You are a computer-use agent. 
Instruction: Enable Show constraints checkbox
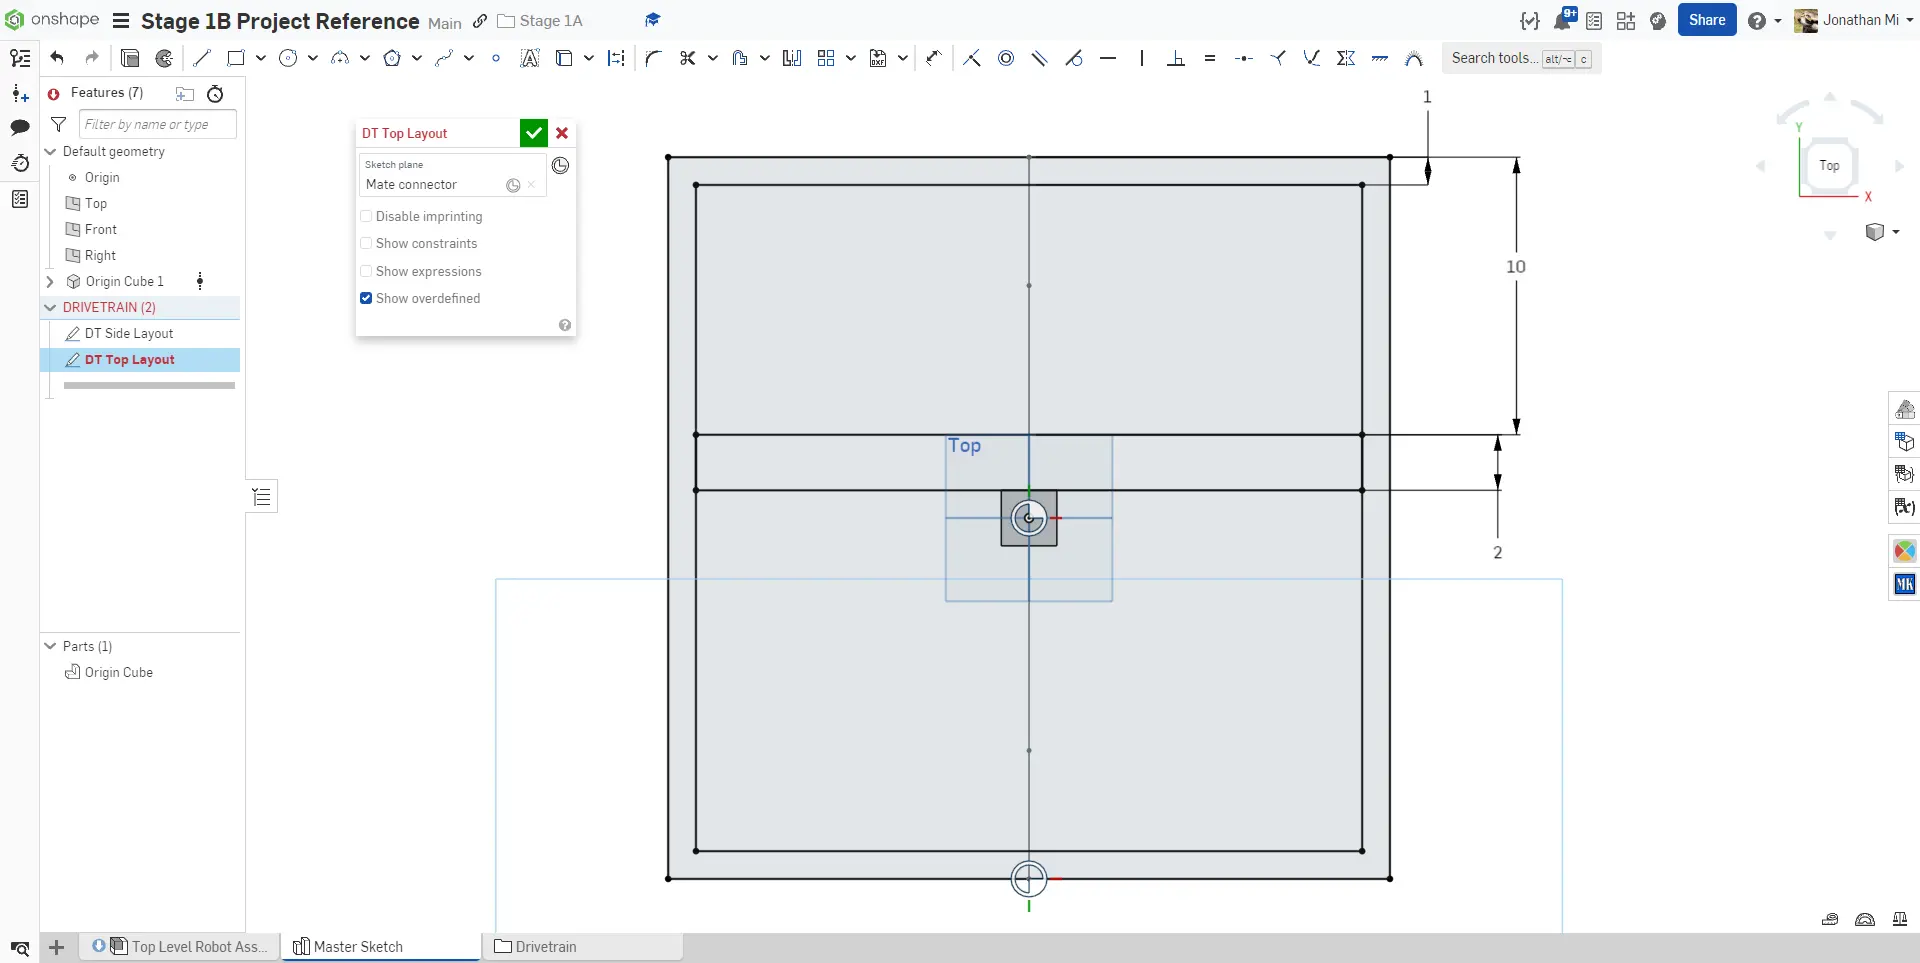pyautogui.click(x=366, y=244)
